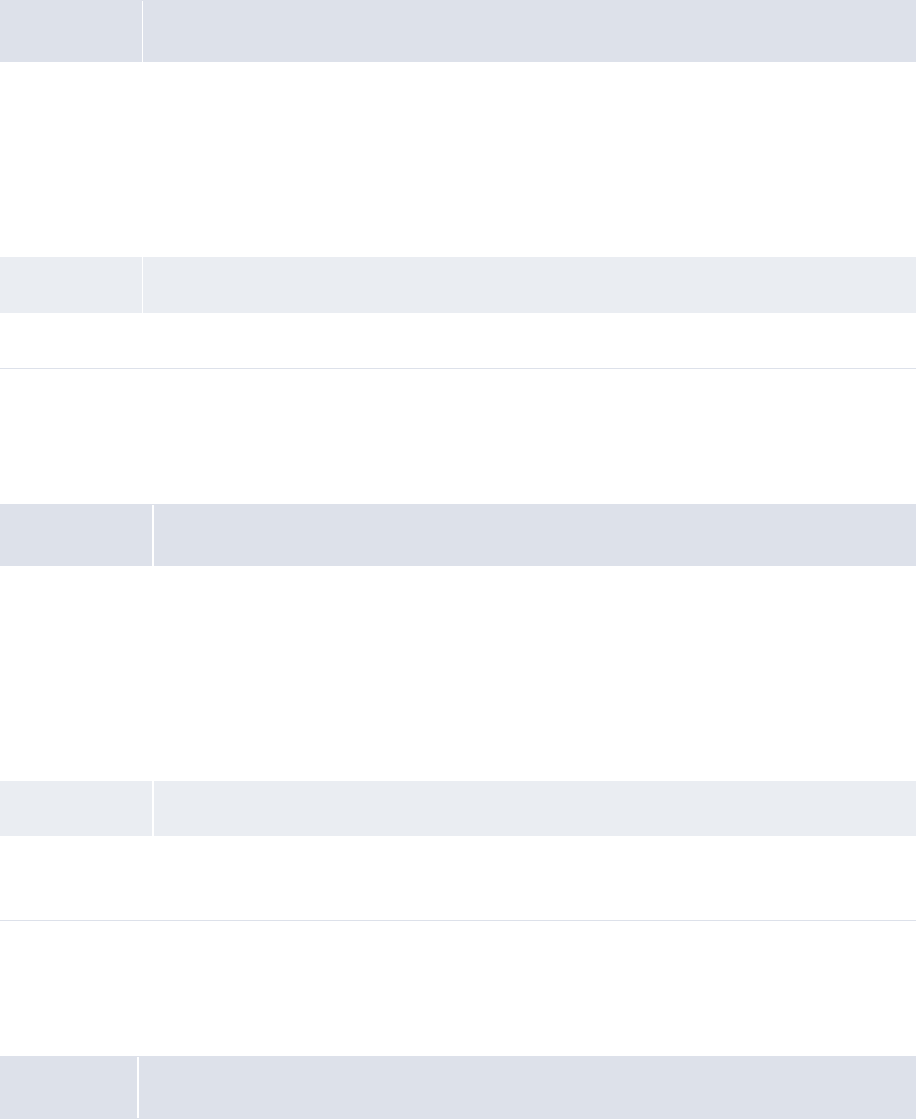
Task: Select the first table's wide light-gray row cell
Action: (528, 285)
